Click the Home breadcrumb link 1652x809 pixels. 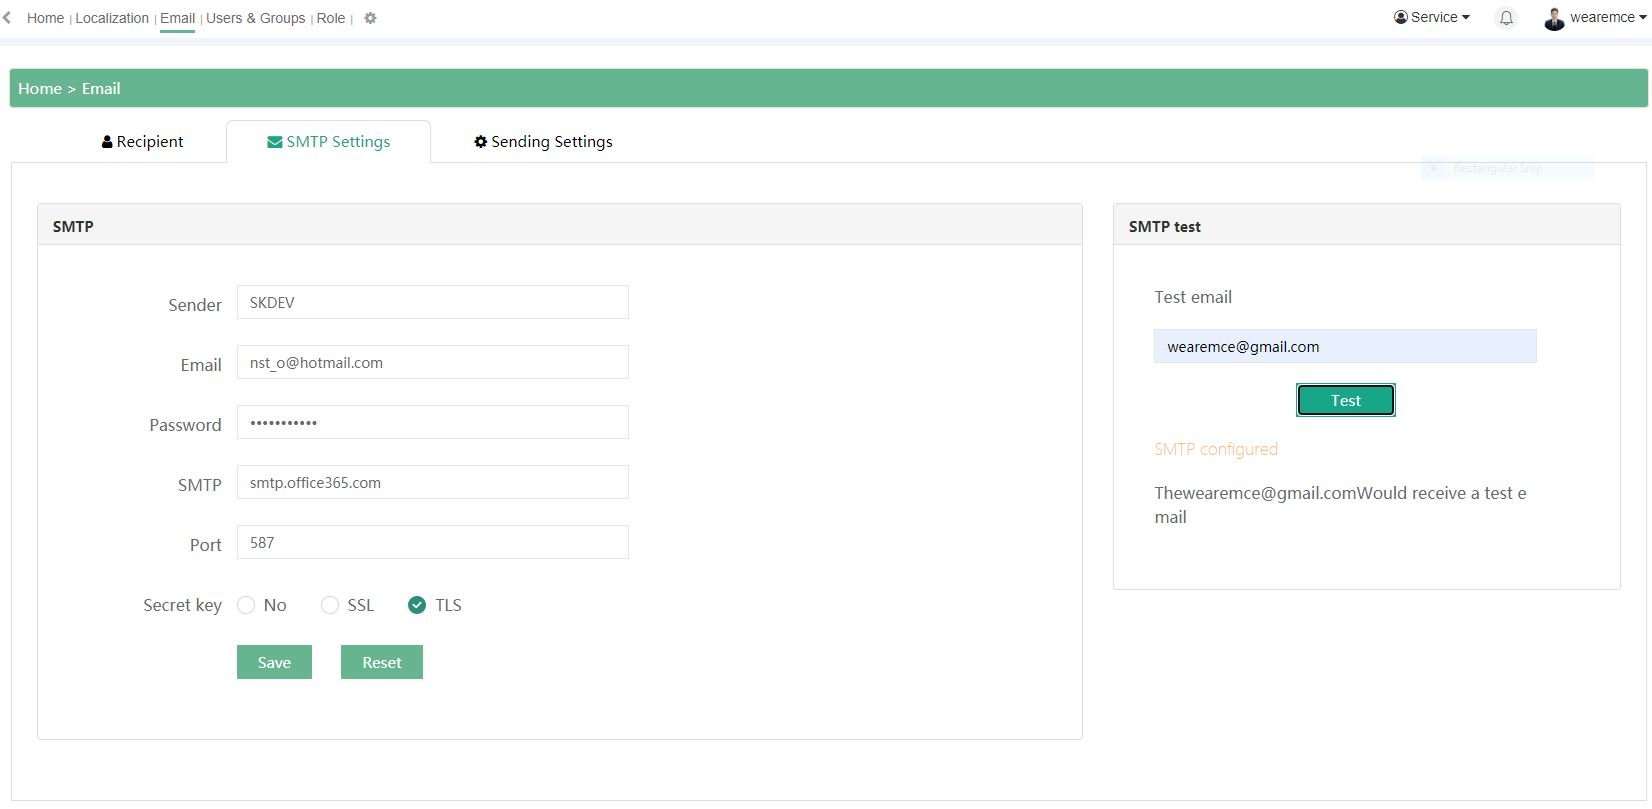pos(40,88)
